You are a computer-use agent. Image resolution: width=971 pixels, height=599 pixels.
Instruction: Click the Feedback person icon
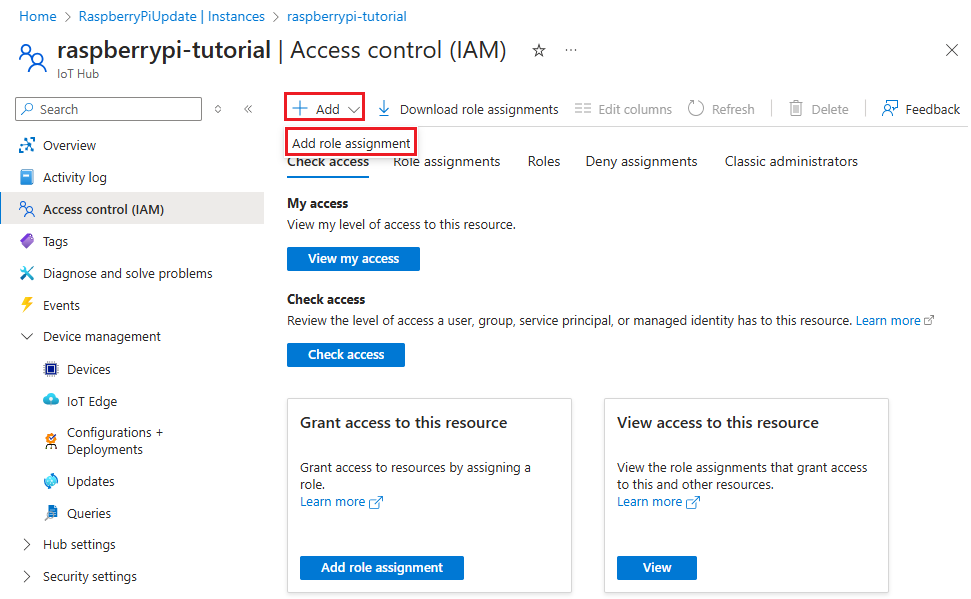click(890, 108)
